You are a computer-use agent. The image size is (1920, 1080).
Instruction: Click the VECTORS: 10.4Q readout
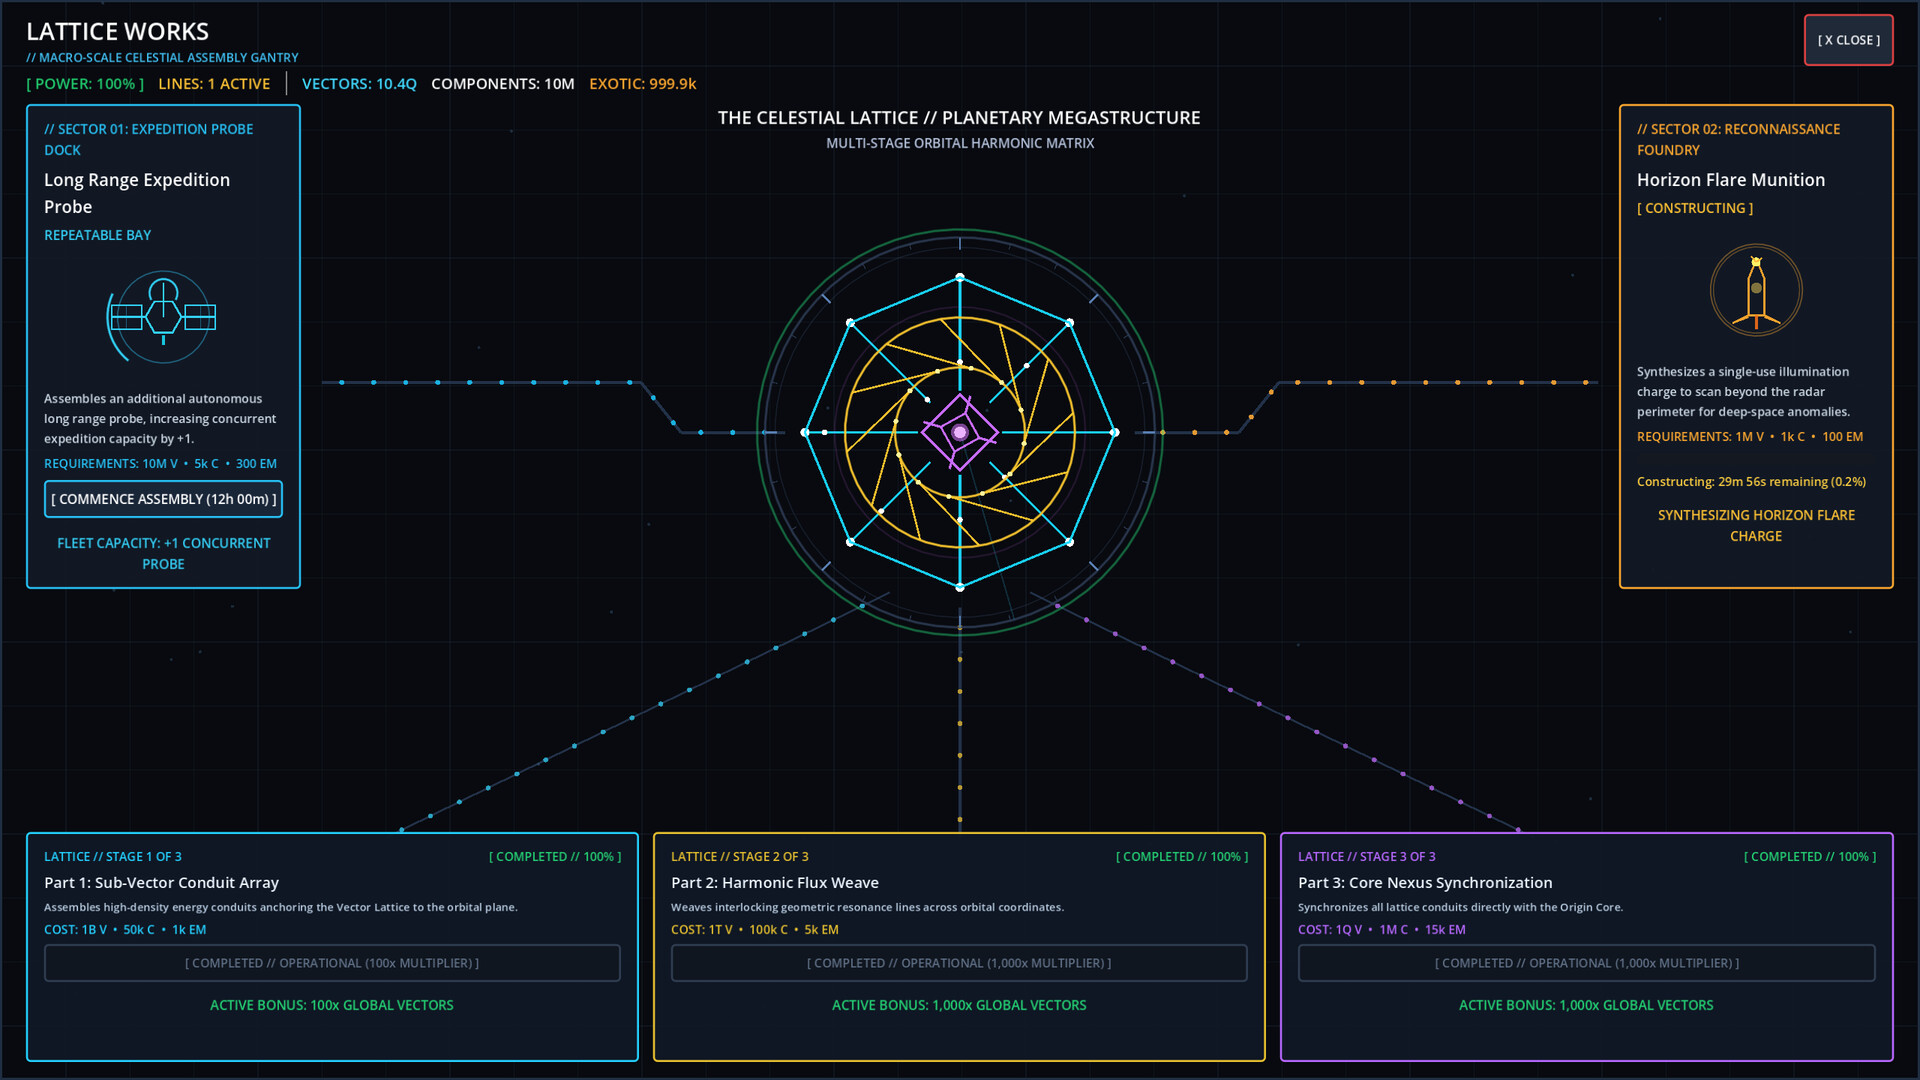359,84
